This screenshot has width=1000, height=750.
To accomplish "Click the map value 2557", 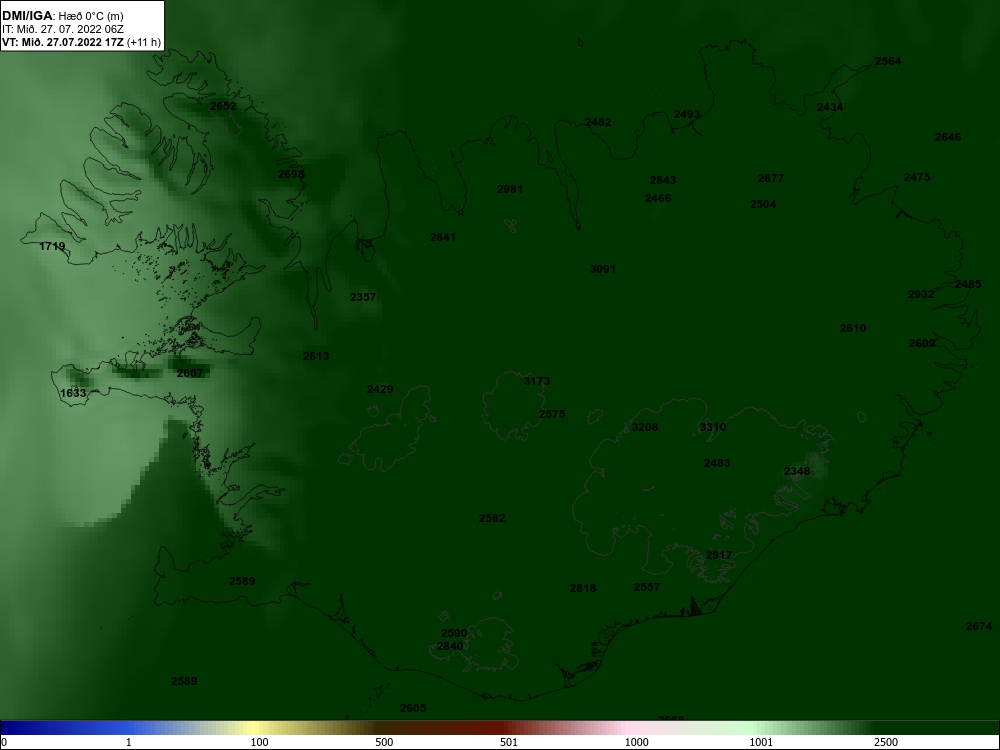I will tap(647, 587).
